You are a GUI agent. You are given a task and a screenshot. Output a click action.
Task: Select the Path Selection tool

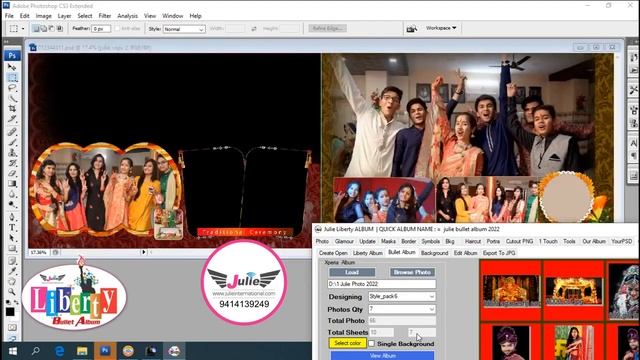pyautogui.click(x=12, y=238)
